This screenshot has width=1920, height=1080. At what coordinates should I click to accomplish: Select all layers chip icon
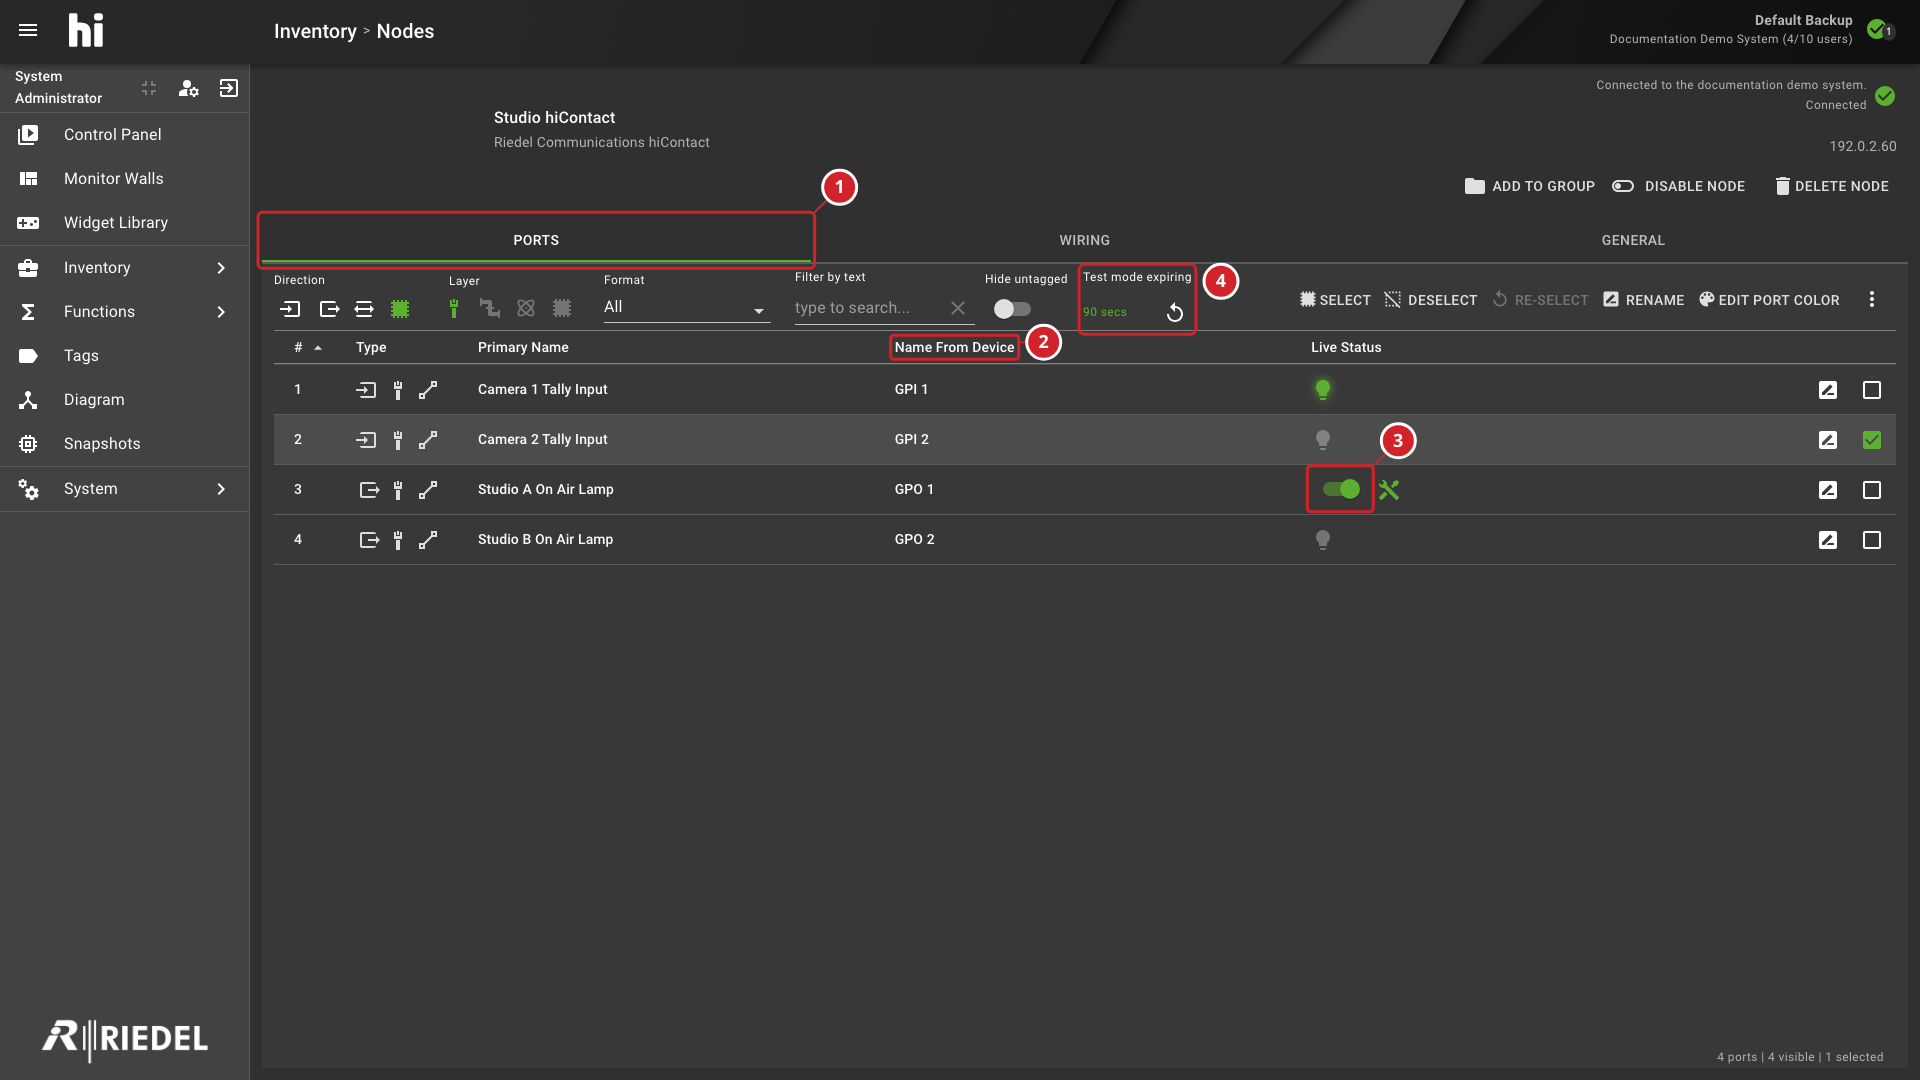562,309
